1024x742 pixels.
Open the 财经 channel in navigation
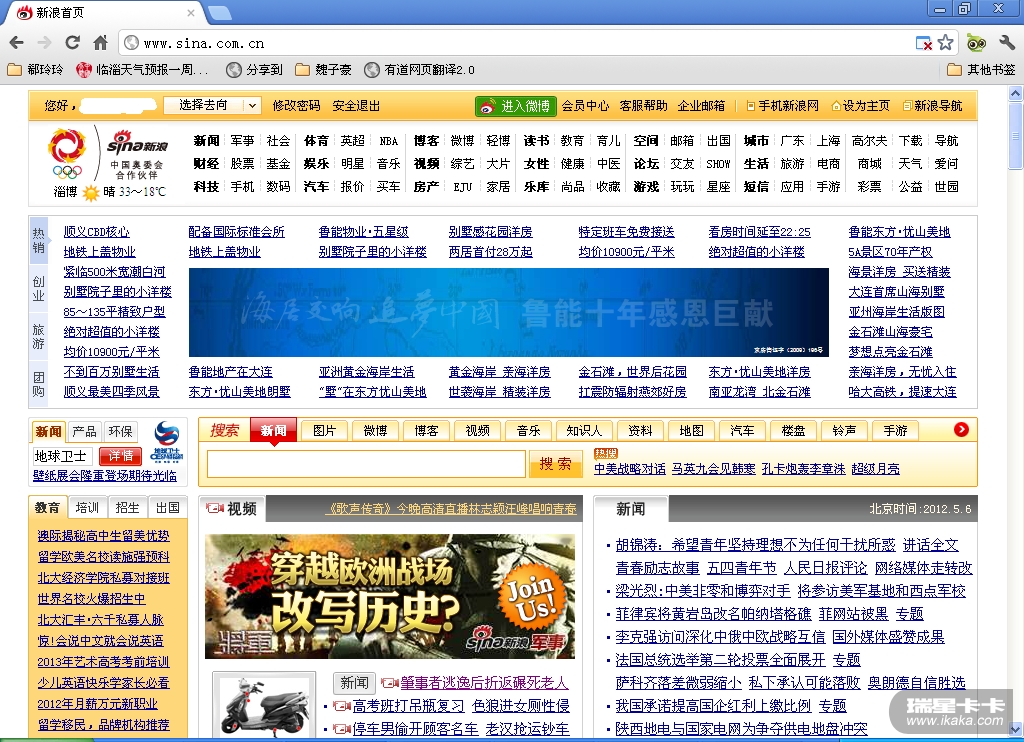coord(206,164)
